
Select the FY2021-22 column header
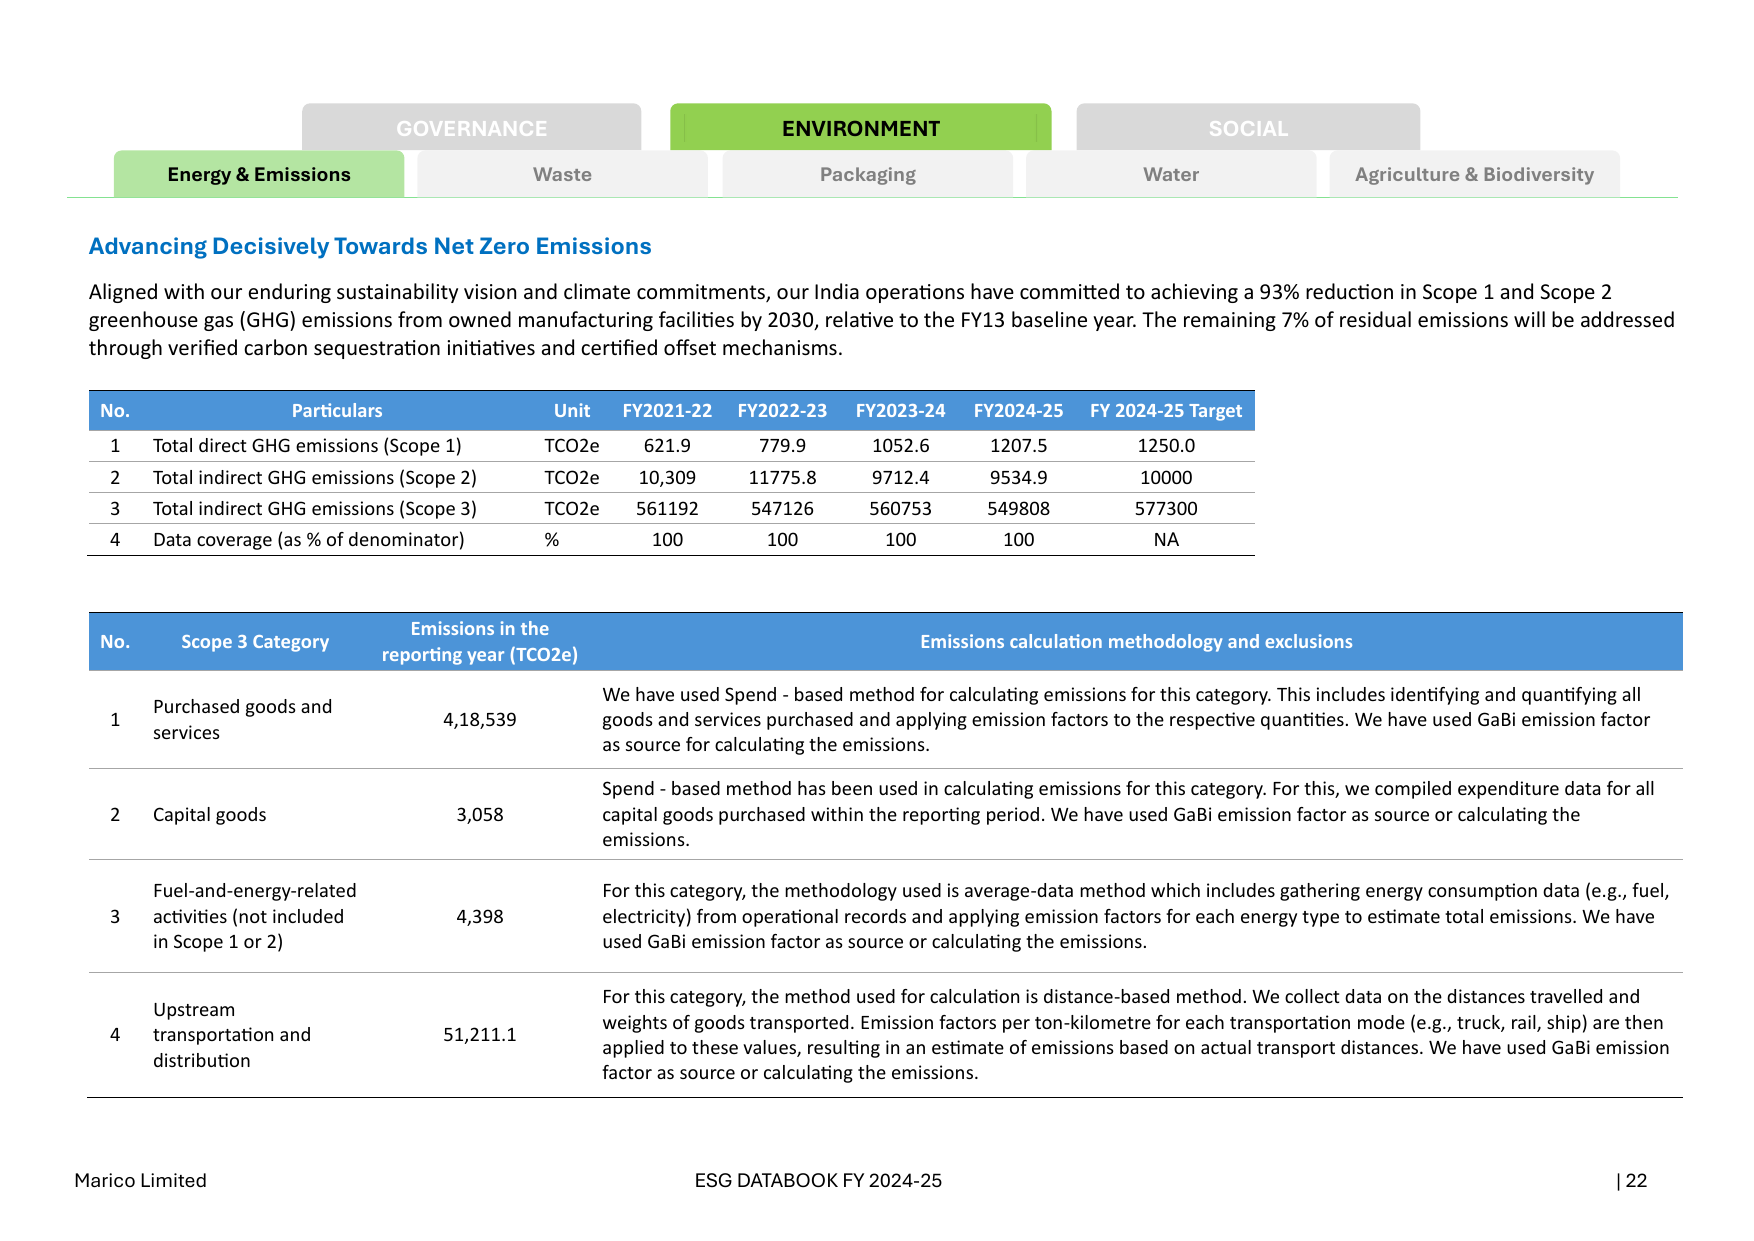click(x=667, y=411)
